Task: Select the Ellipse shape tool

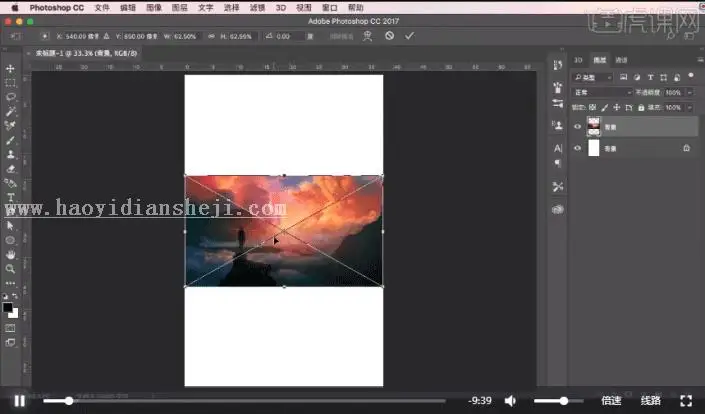Action: click(10, 240)
